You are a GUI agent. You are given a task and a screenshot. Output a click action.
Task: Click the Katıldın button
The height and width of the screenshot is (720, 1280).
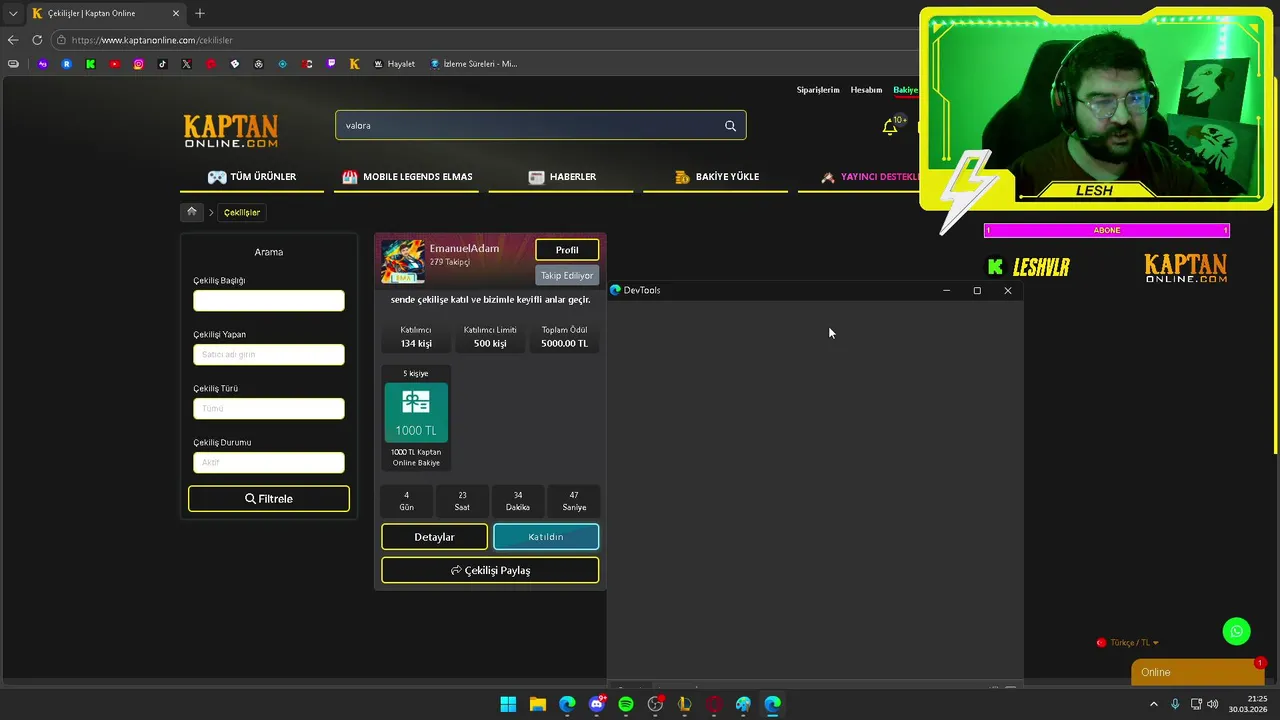coord(546,537)
